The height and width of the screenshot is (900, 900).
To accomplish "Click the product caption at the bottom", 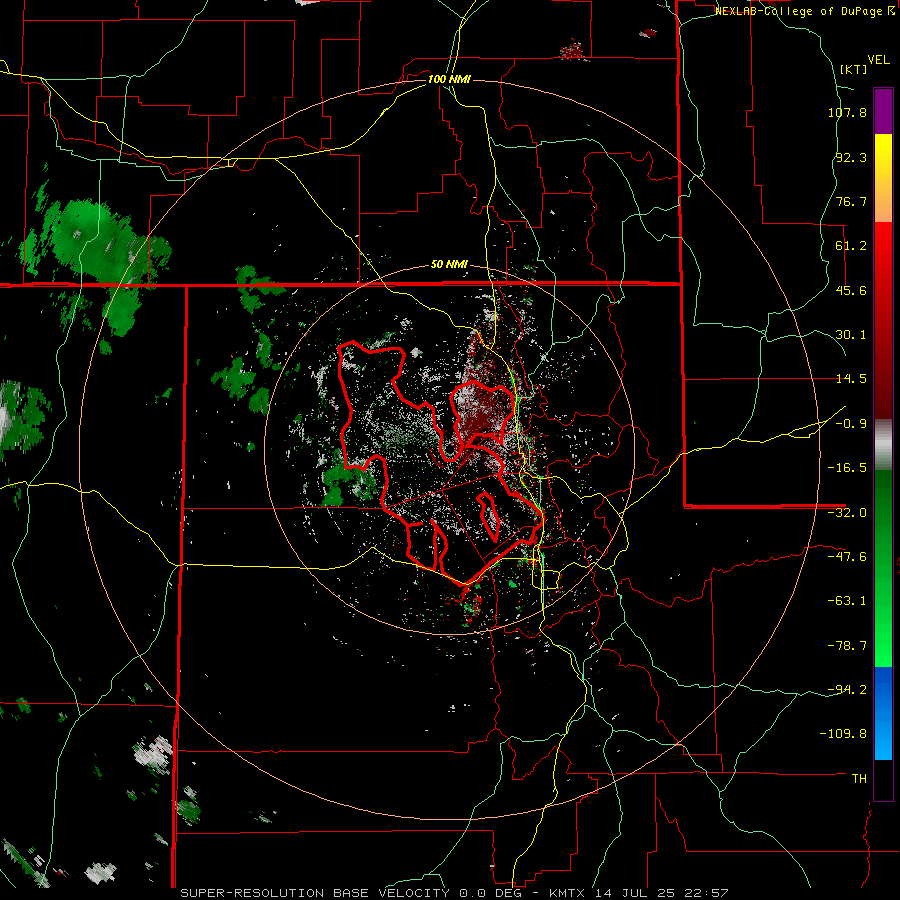I will 455,893.
